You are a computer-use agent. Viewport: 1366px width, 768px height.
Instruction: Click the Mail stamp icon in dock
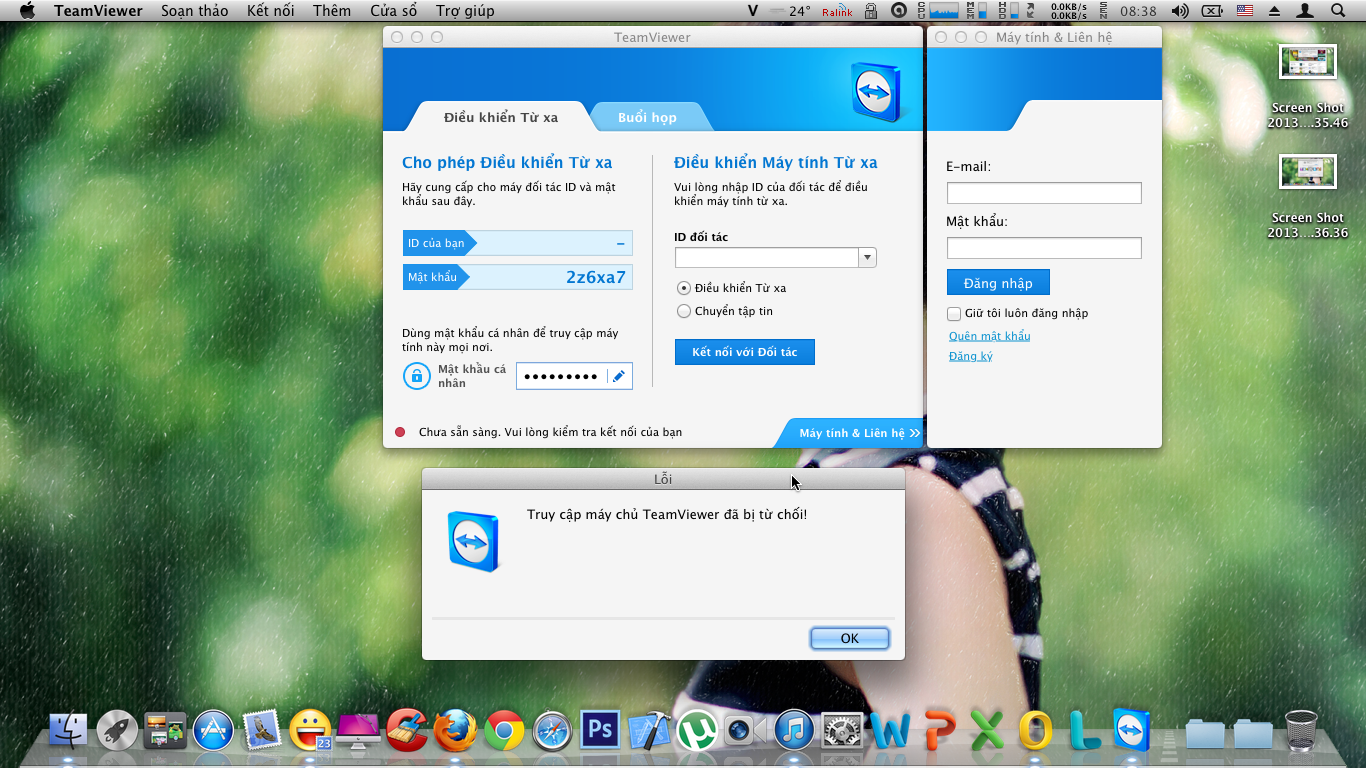[x=262, y=732]
